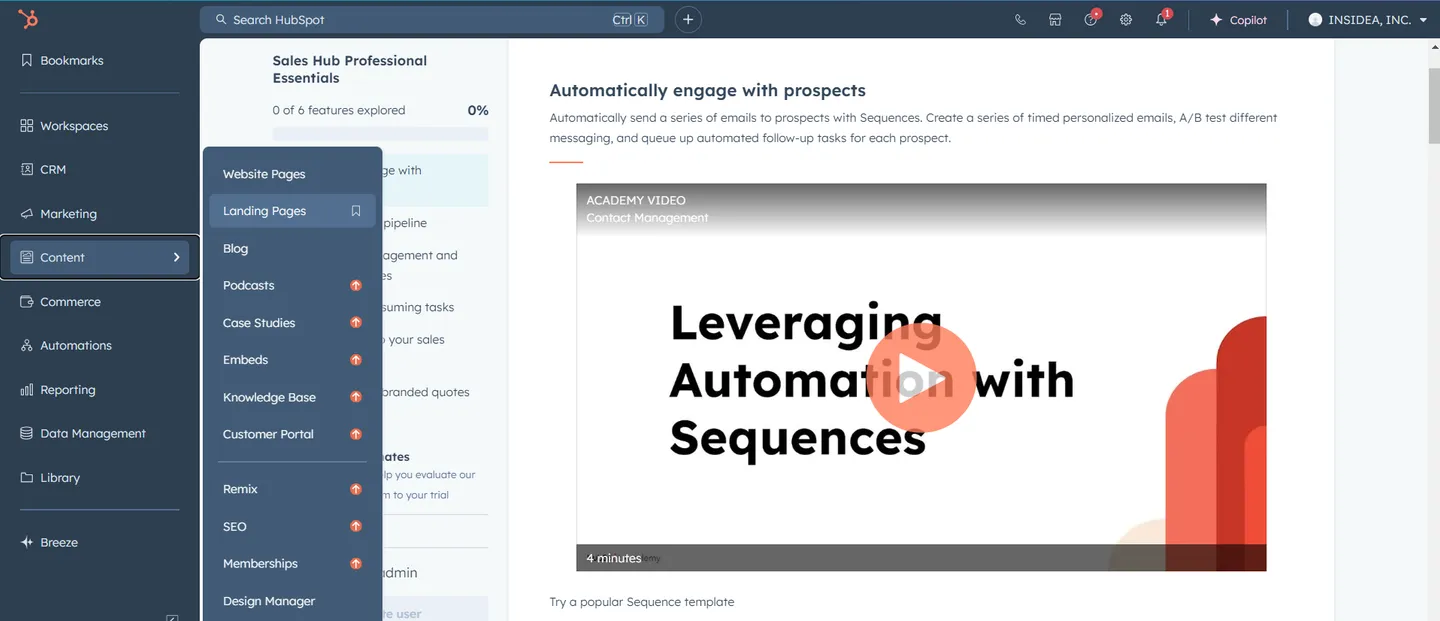Open the settings gear icon
The image size is (1440, 621).
pyautogui.click(x=1126, y=20)
